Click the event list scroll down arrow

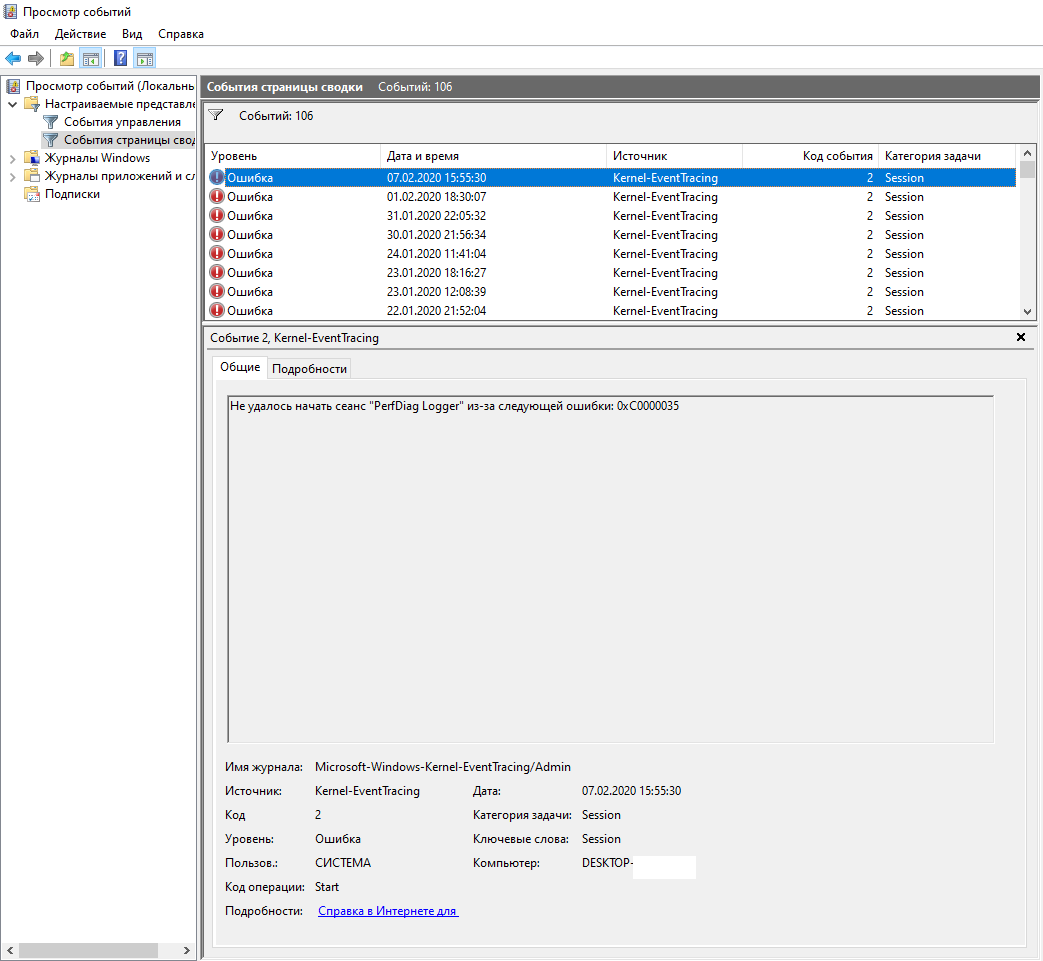[1028, 311]
